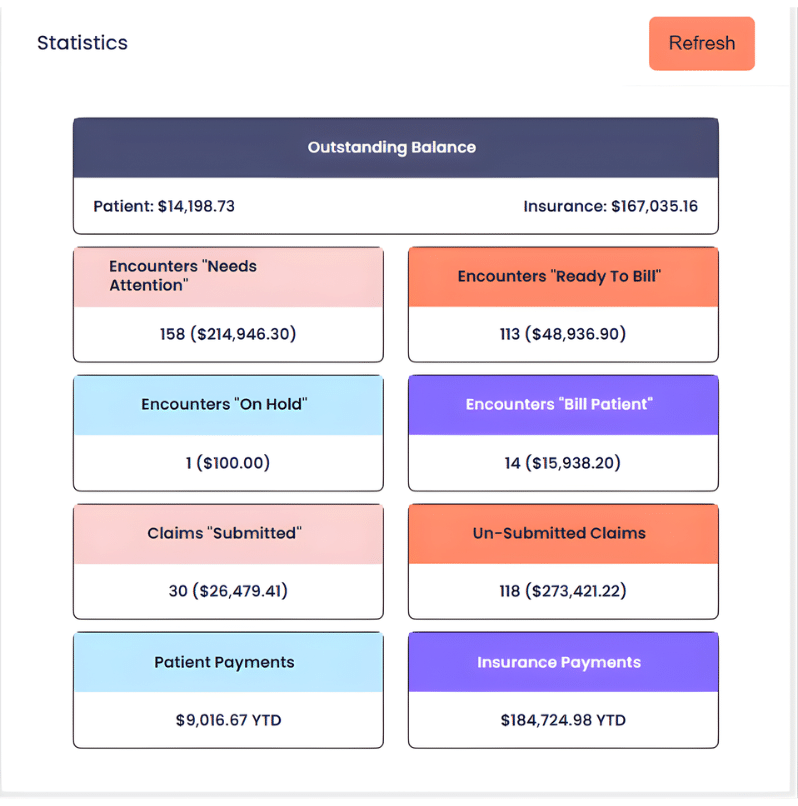The image size is (798, 806).
Task: Click the Refresh button
Action: tap(701, 43)
